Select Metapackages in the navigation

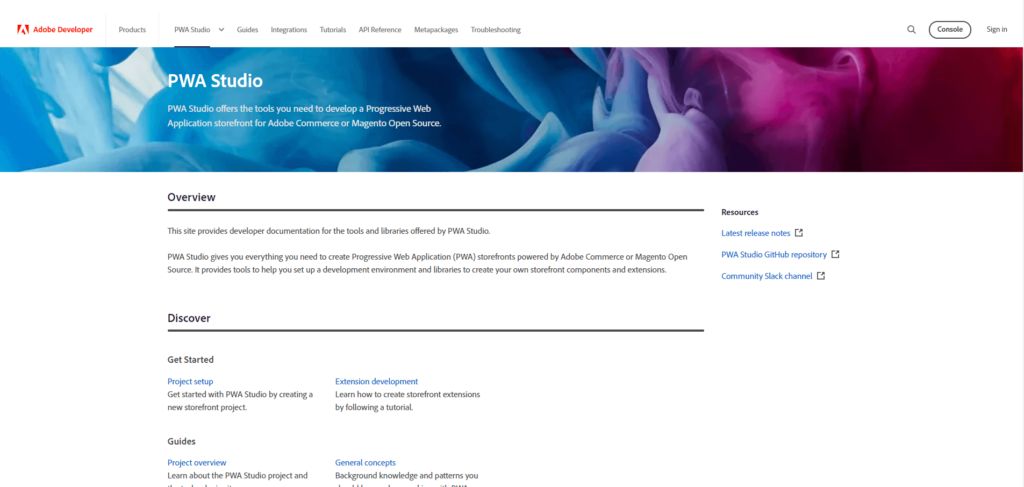[x=436, y=29]
